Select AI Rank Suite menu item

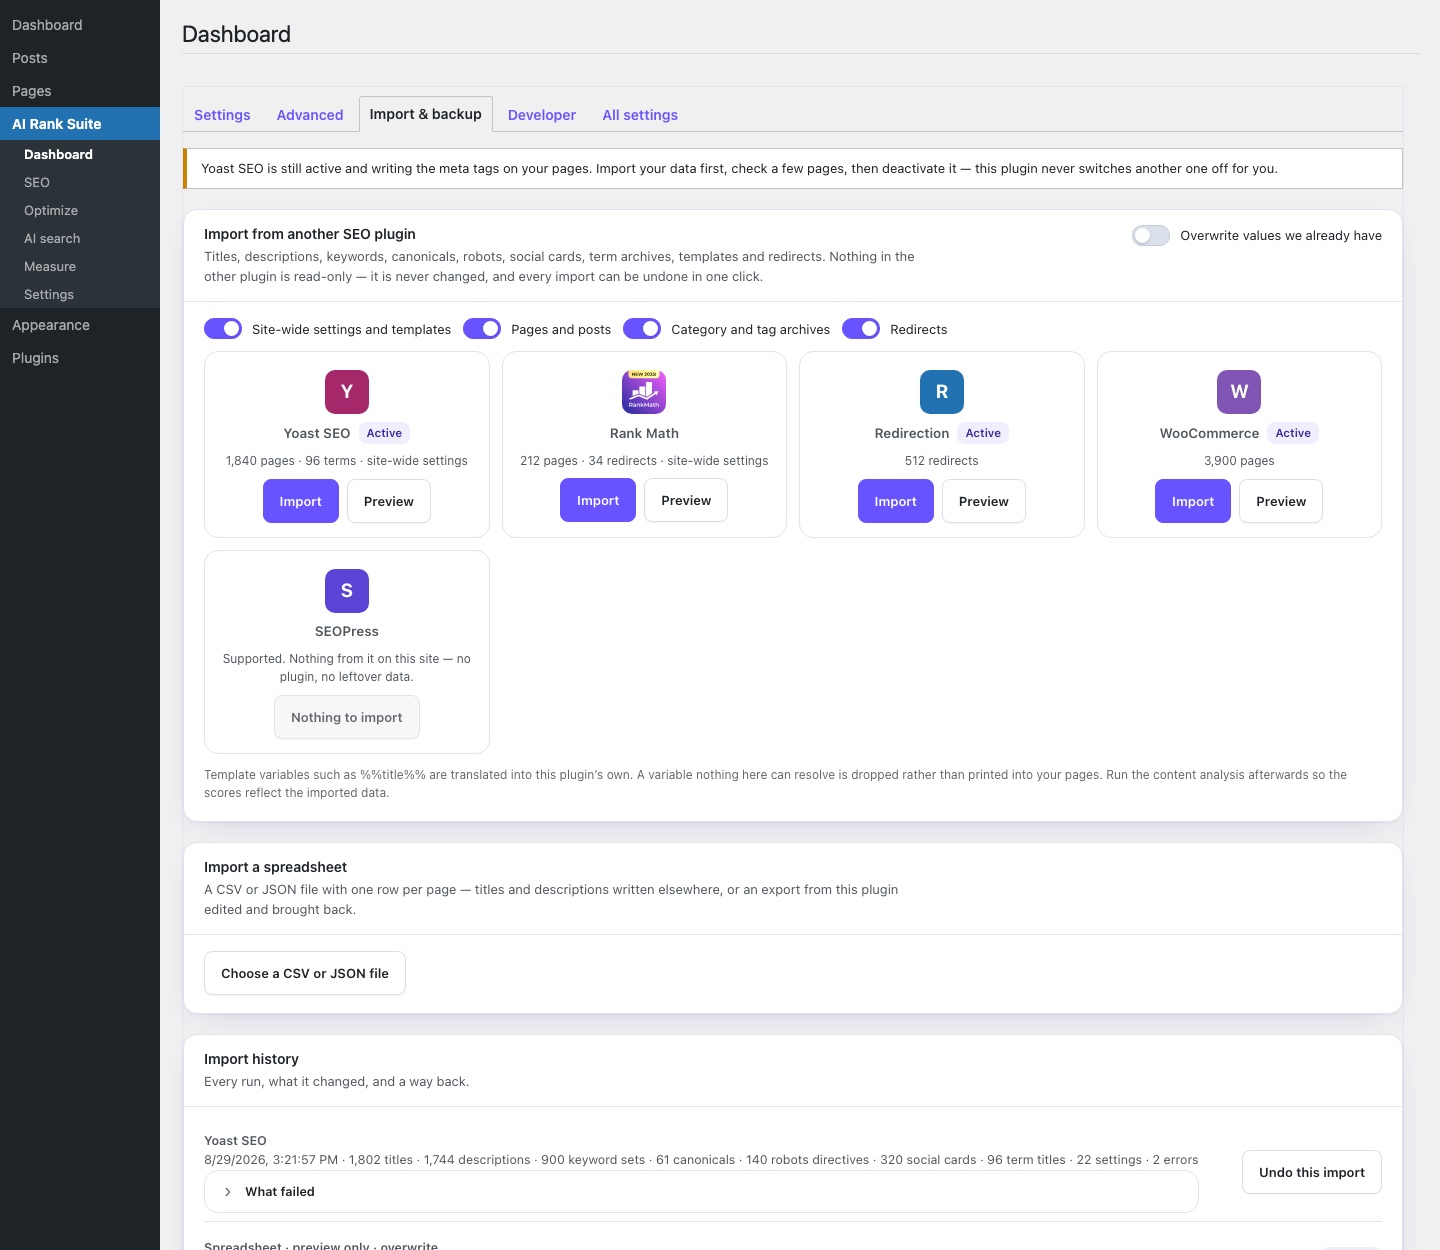(80, 124)
